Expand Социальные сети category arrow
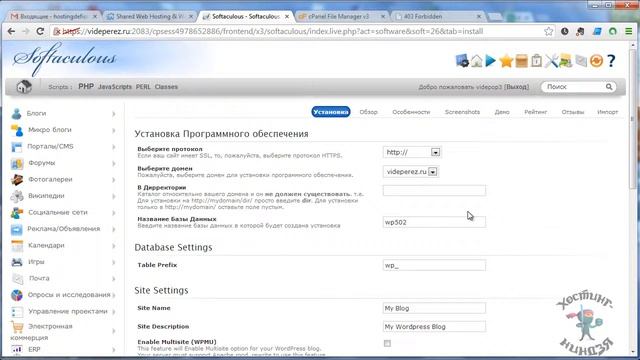The height and width of the screenshot is (360, 640). tap(113, 213)
